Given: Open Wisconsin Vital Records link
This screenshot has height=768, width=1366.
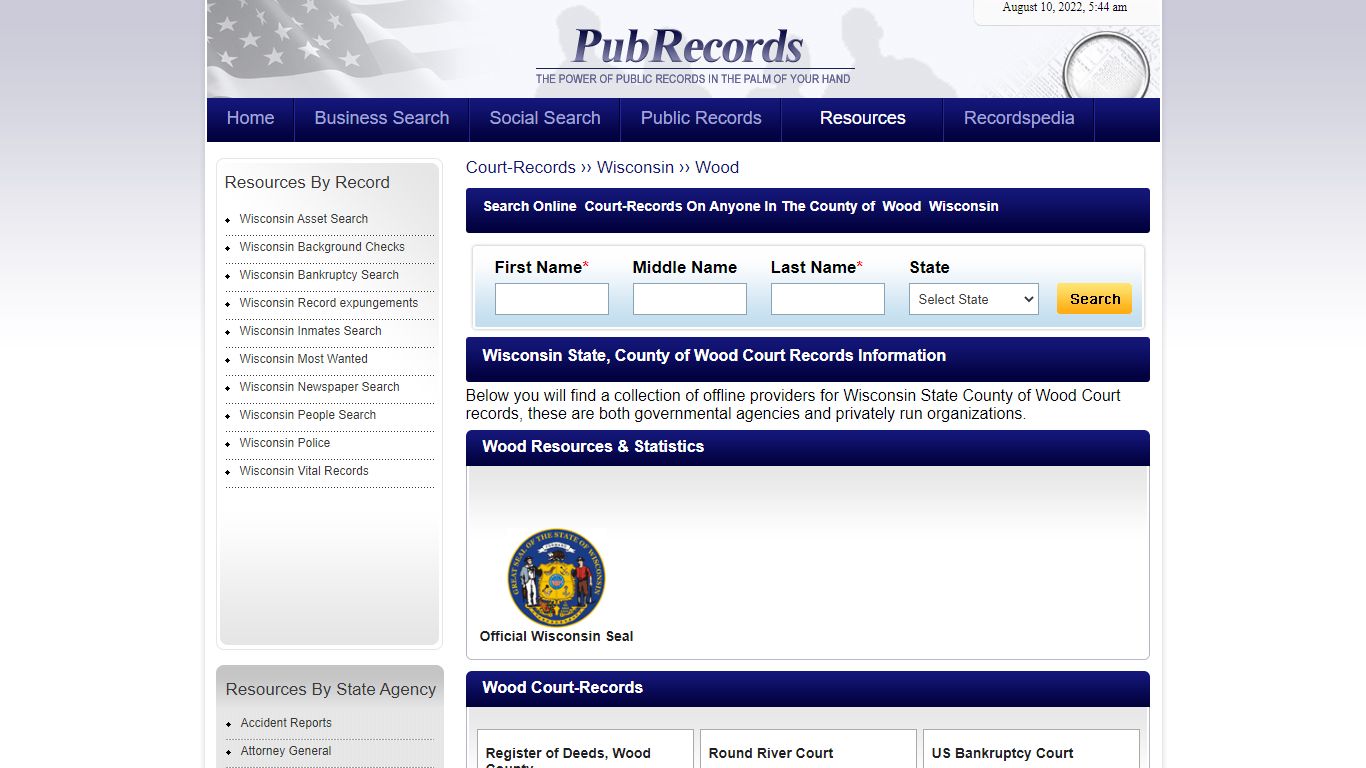Looking at the screenshot, I should pyautogui.click(x=304, y=471).
